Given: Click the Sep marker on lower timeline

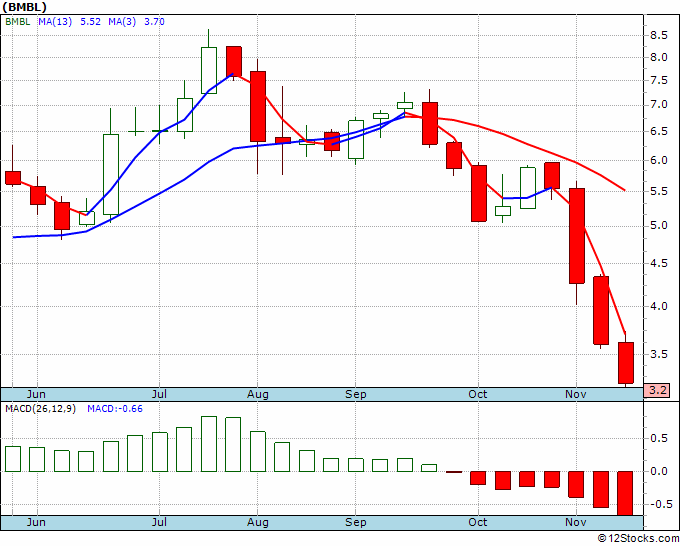Looking at the screenshot, I should point(356,522).
